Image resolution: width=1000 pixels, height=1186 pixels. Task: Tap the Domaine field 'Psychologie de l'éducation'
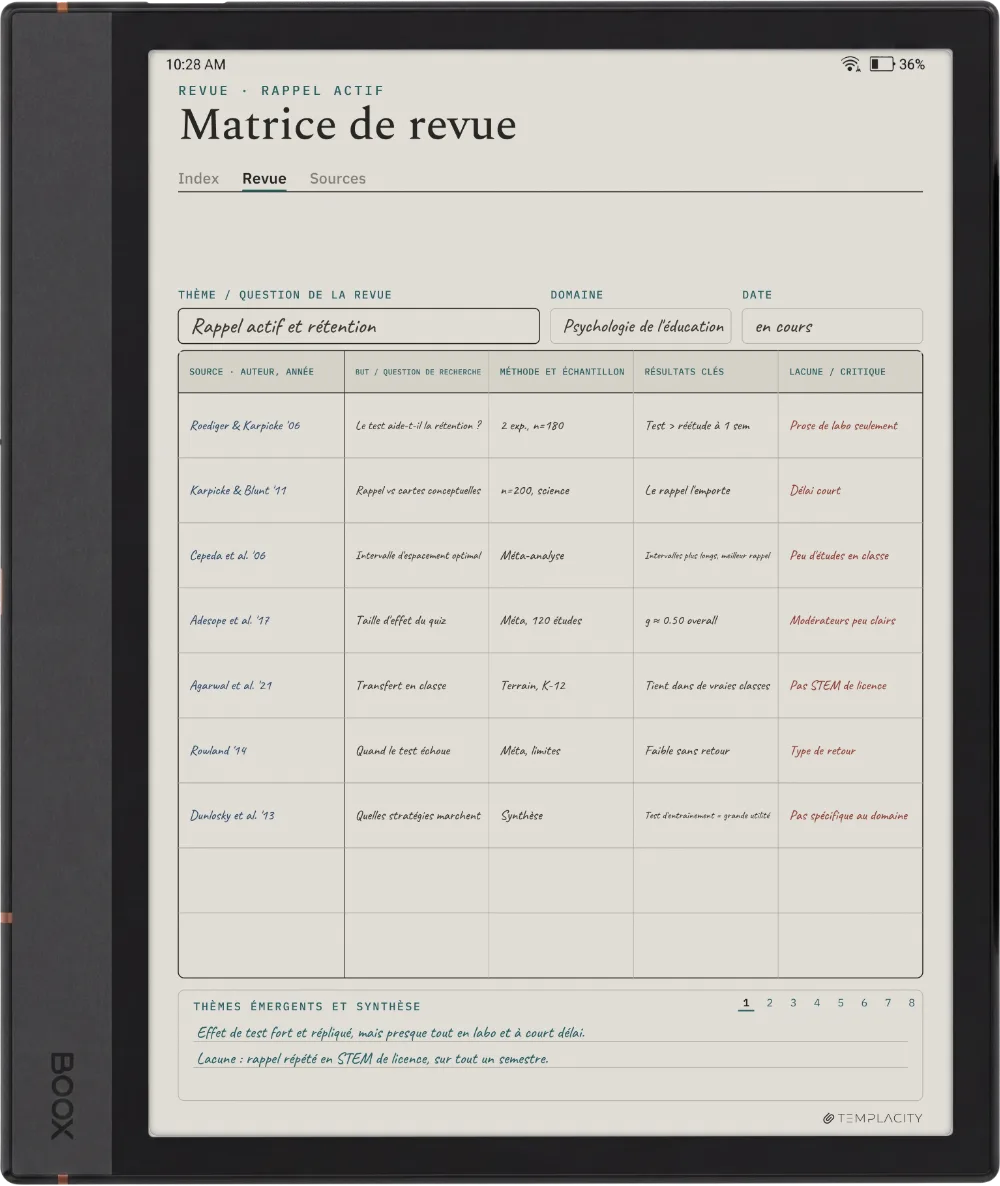(641, 326)
